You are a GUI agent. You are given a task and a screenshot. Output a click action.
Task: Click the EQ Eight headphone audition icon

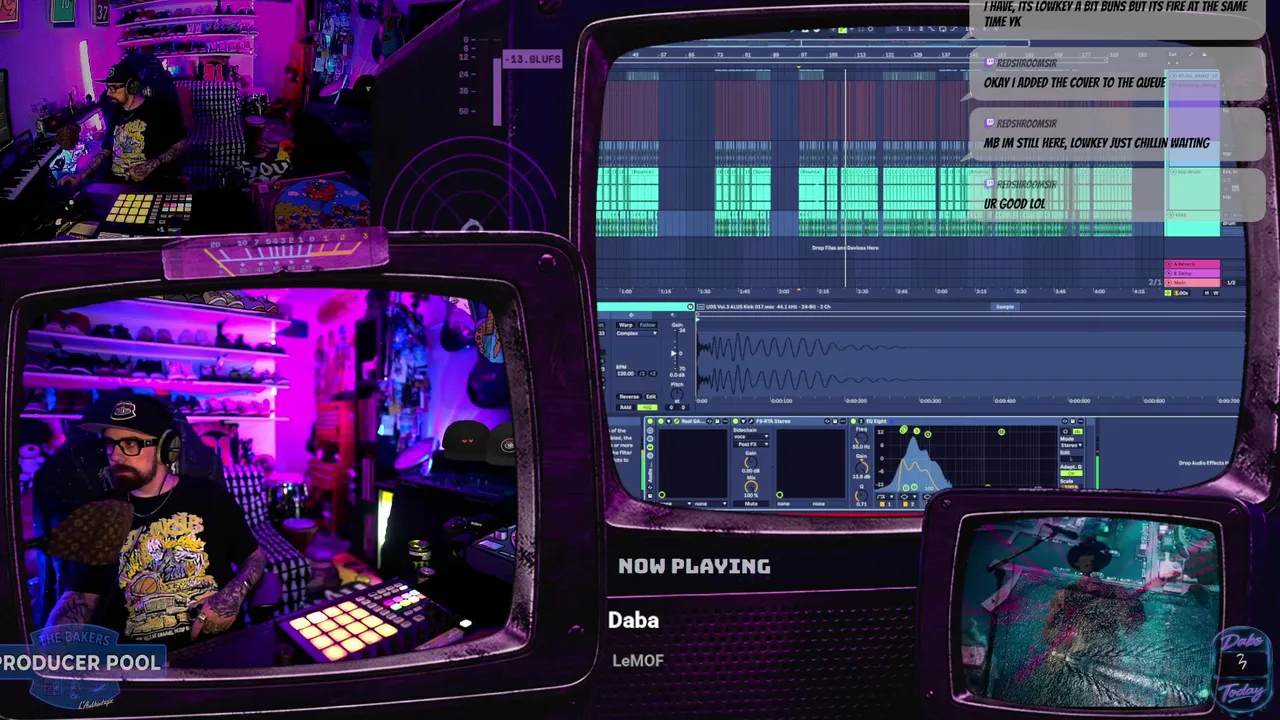1065,431
